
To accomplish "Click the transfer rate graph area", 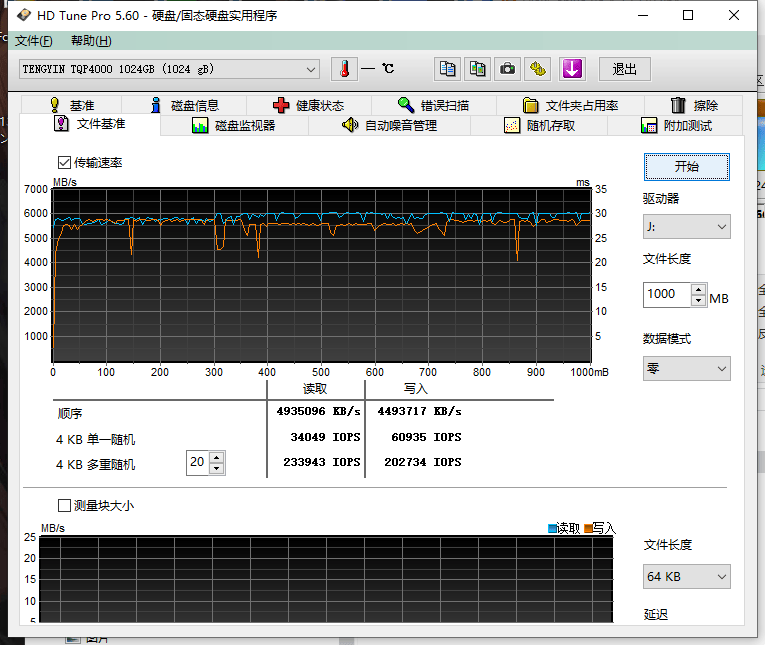I will pyautogui.click(x=322, y=275).
